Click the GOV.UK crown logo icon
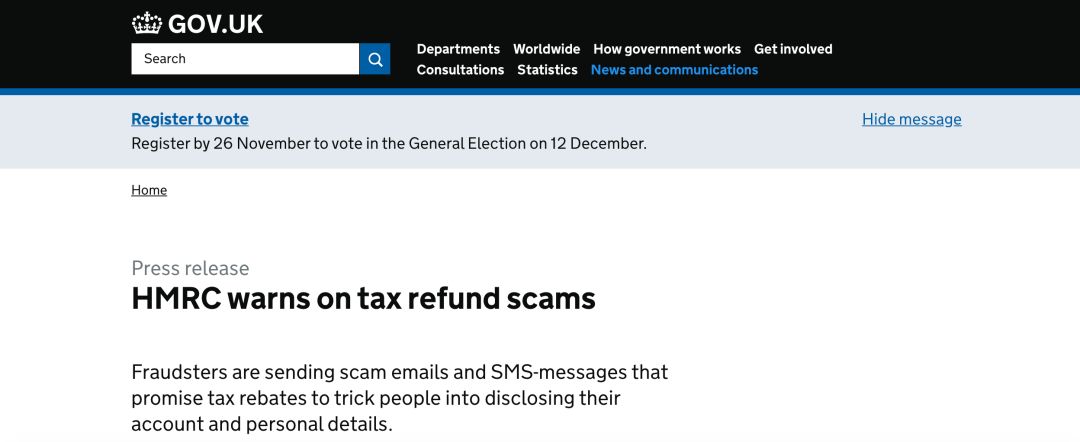Image resolution: width=1080 pixels, height=442 pixels. coord(146,23)
